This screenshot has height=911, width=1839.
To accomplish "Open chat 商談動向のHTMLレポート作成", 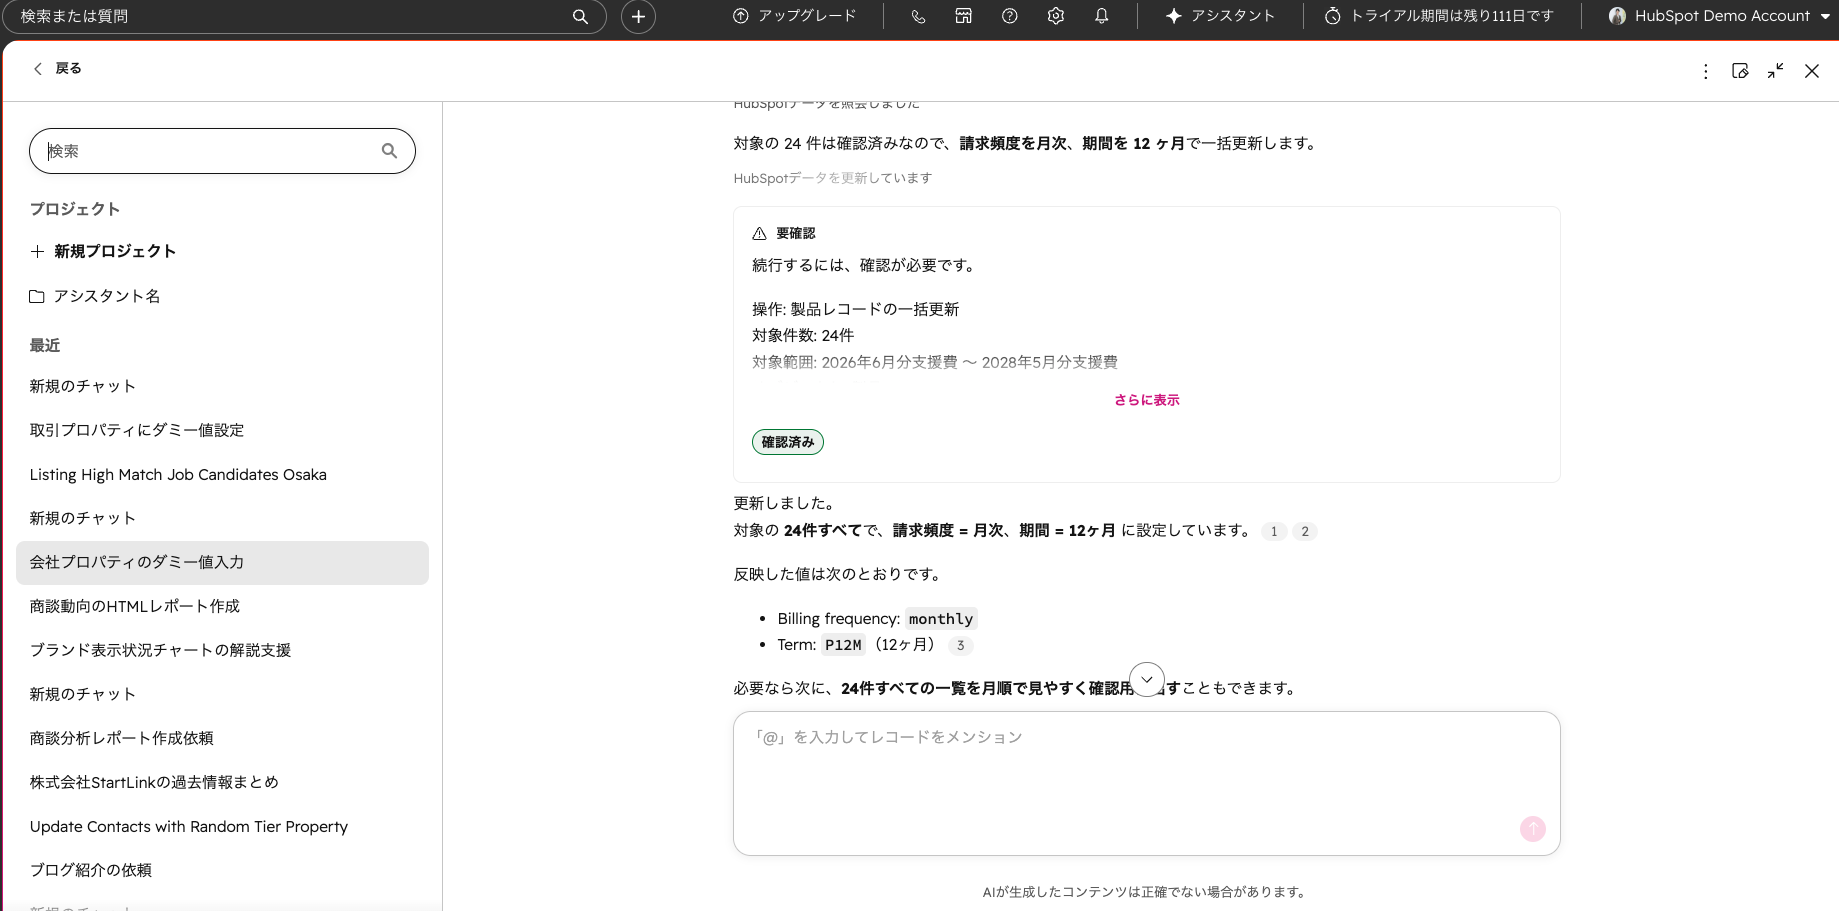I will click(222, 606).
